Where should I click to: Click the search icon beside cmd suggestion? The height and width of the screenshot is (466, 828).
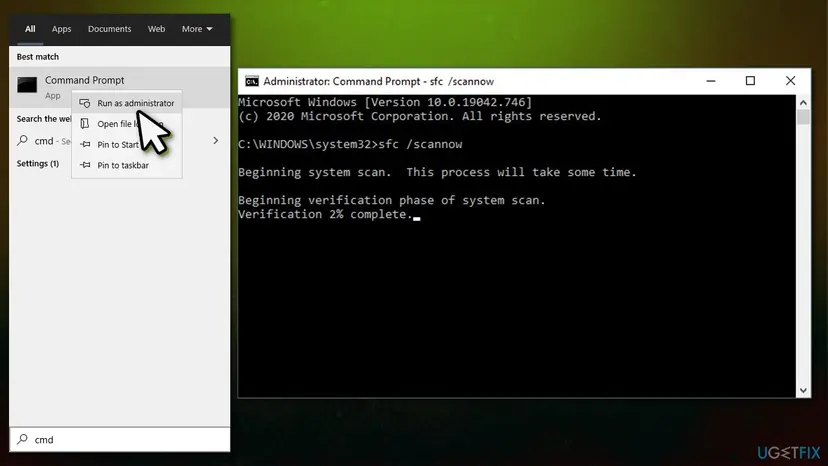[x=22, y=140]
